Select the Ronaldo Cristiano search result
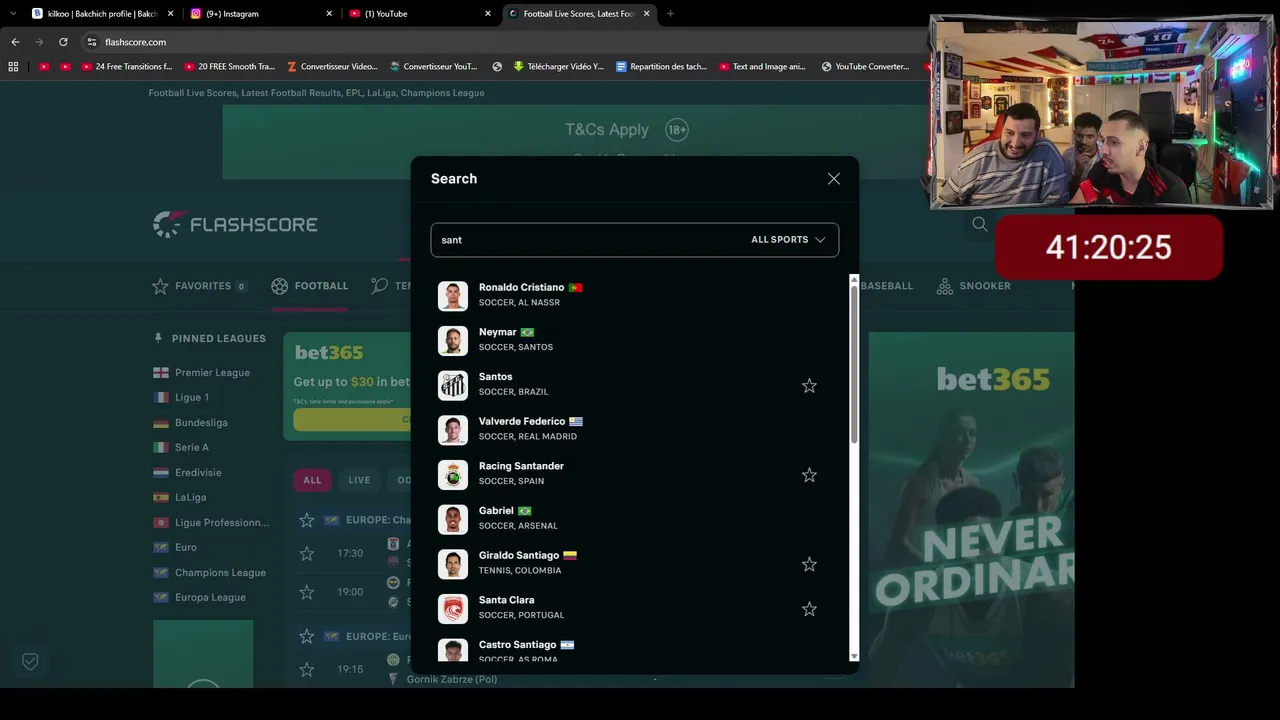 click(635, 296)
